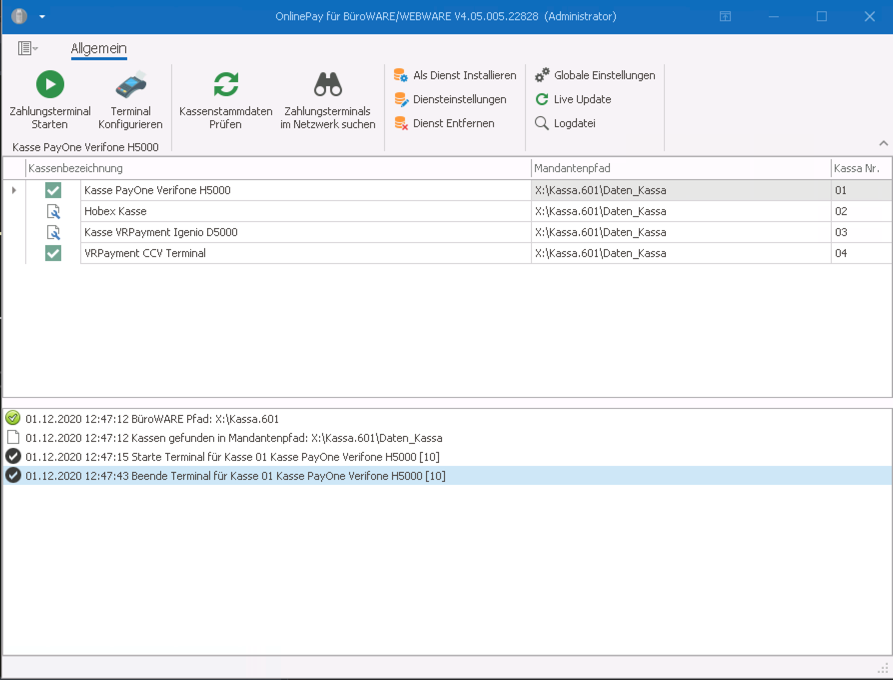Click the window resize grip in status bar
The height and width of the screenshot is (680, 893).
click(883, 669)
